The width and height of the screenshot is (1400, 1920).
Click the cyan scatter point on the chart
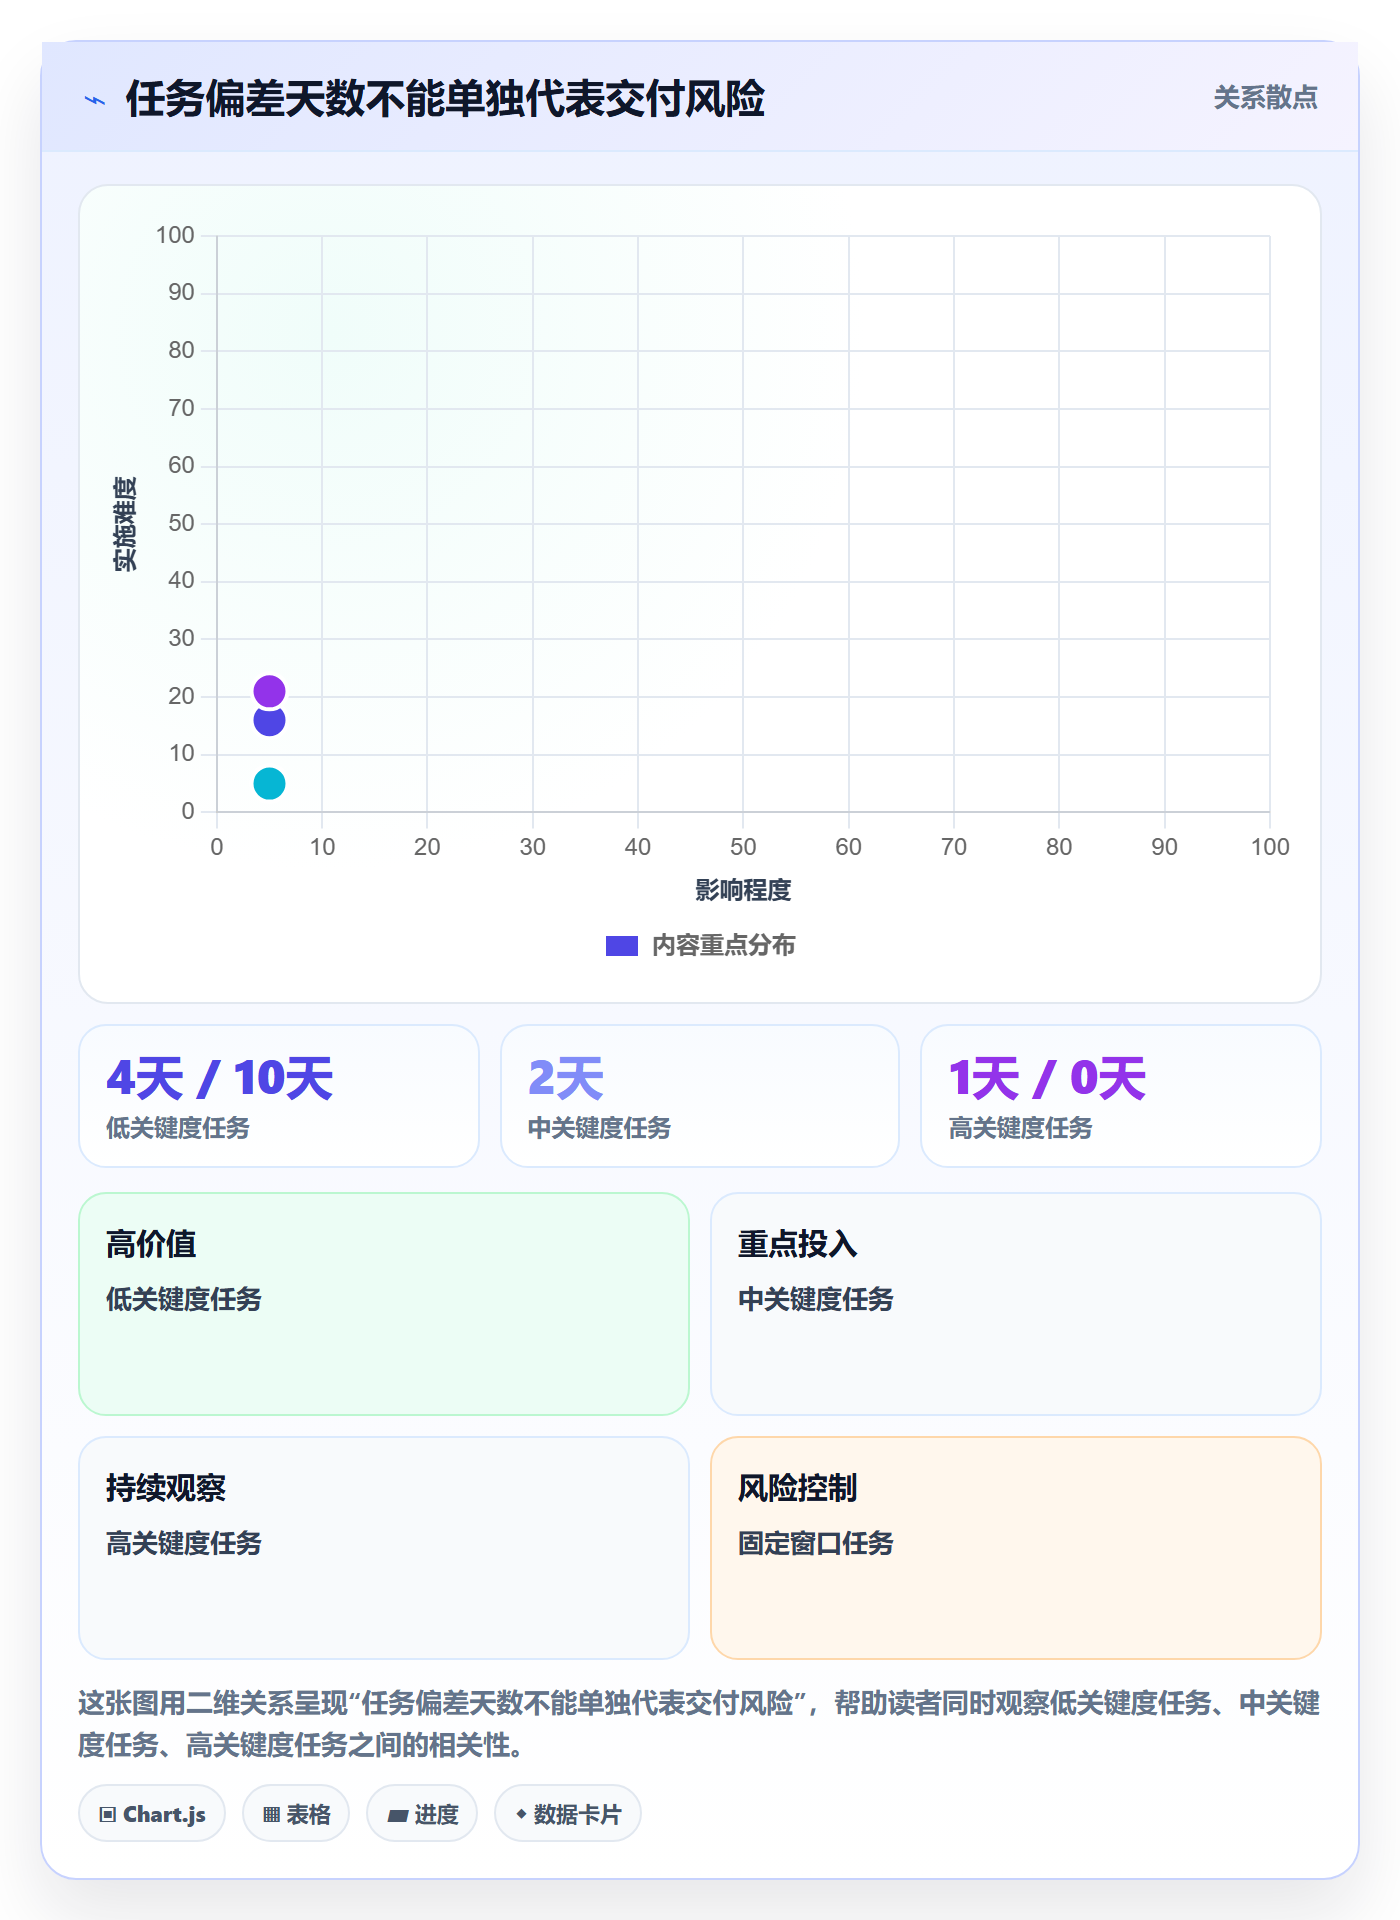(x=269, y=783)
